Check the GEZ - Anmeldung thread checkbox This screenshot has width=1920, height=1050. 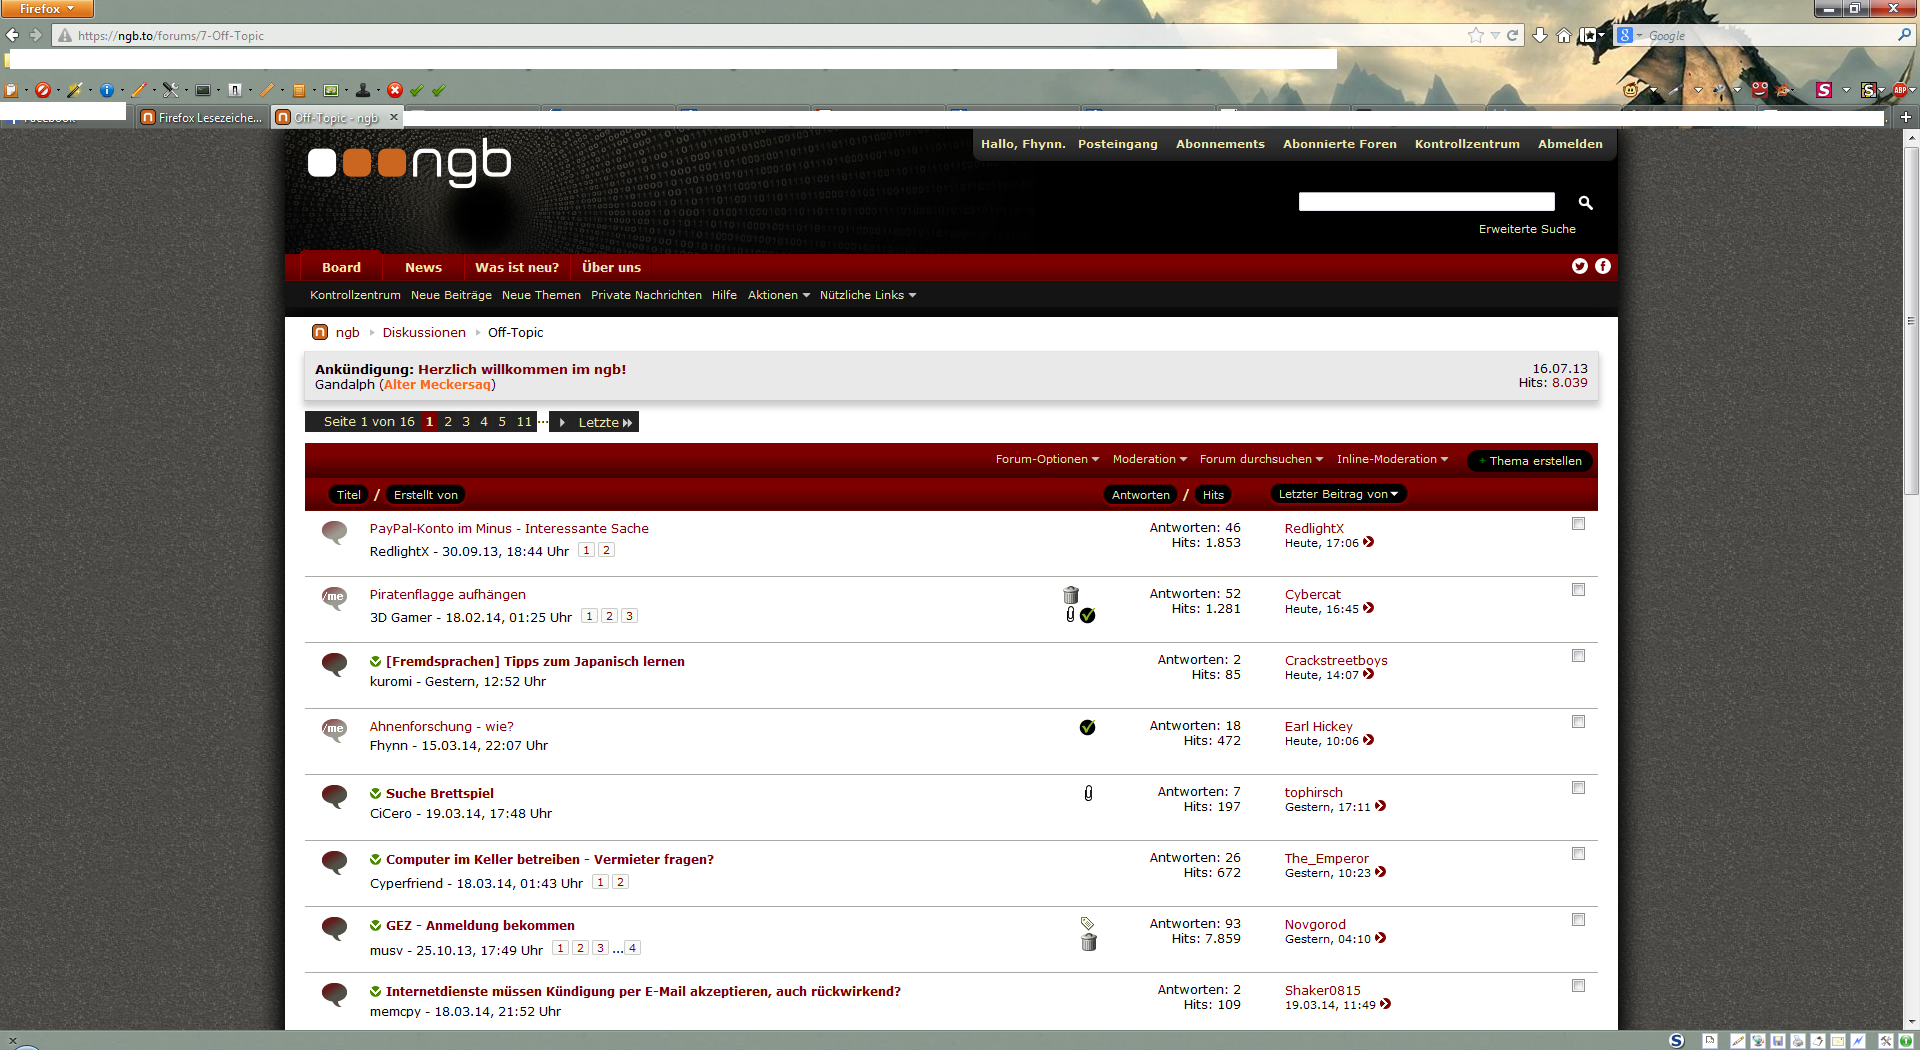[1578, 920]
